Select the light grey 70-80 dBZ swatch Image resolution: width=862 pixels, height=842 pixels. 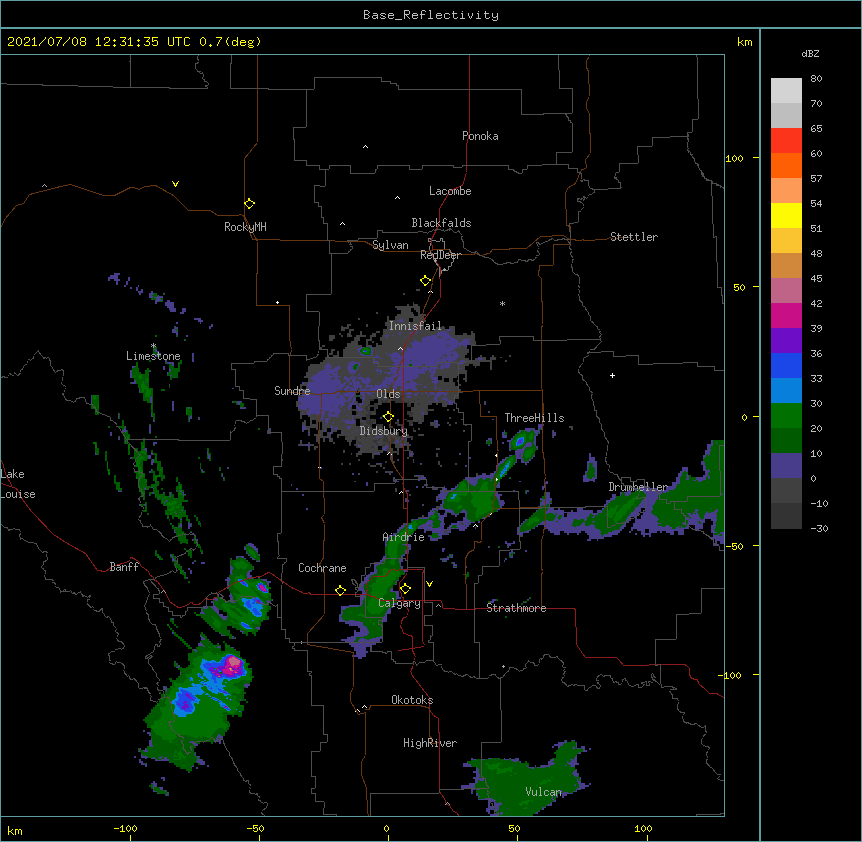click(x=786, y=90)
